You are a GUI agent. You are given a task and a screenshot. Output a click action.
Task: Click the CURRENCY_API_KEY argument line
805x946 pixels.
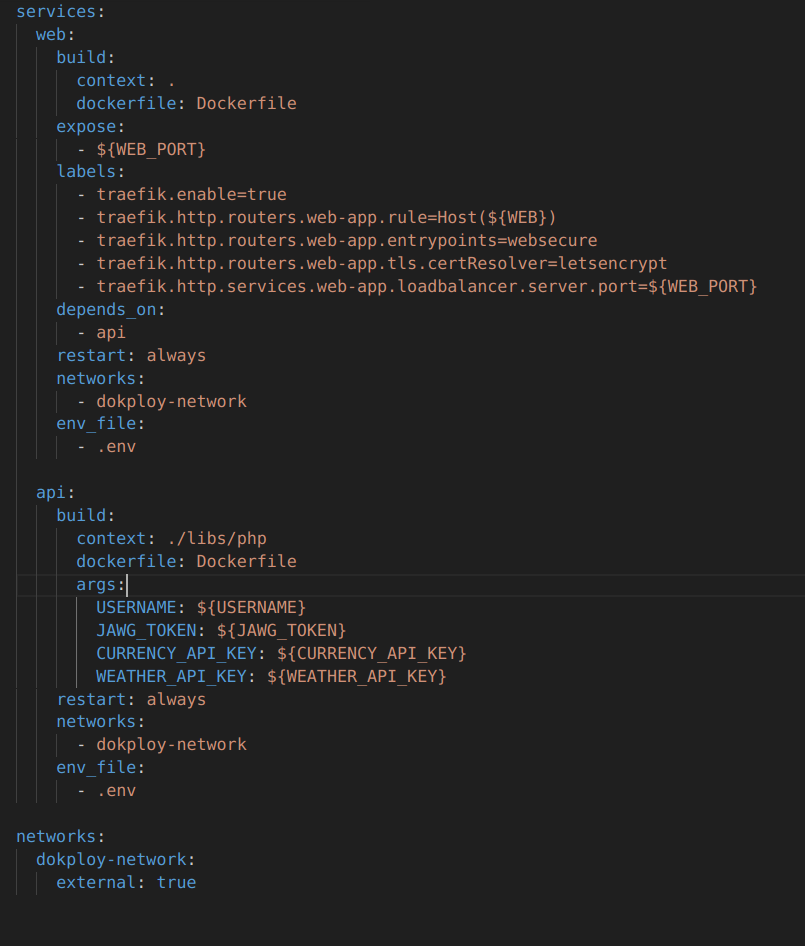tap(280, 653)
